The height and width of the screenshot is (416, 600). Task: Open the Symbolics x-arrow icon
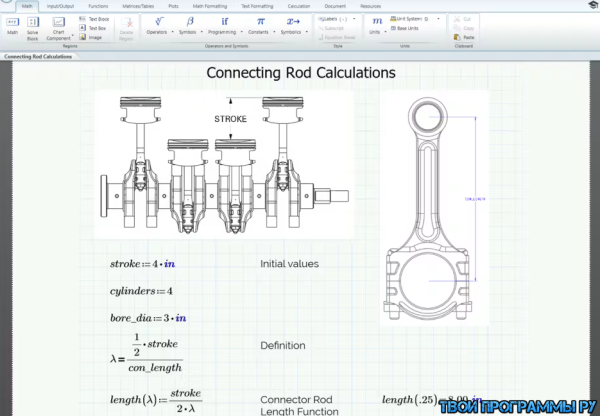click(293, 21)
